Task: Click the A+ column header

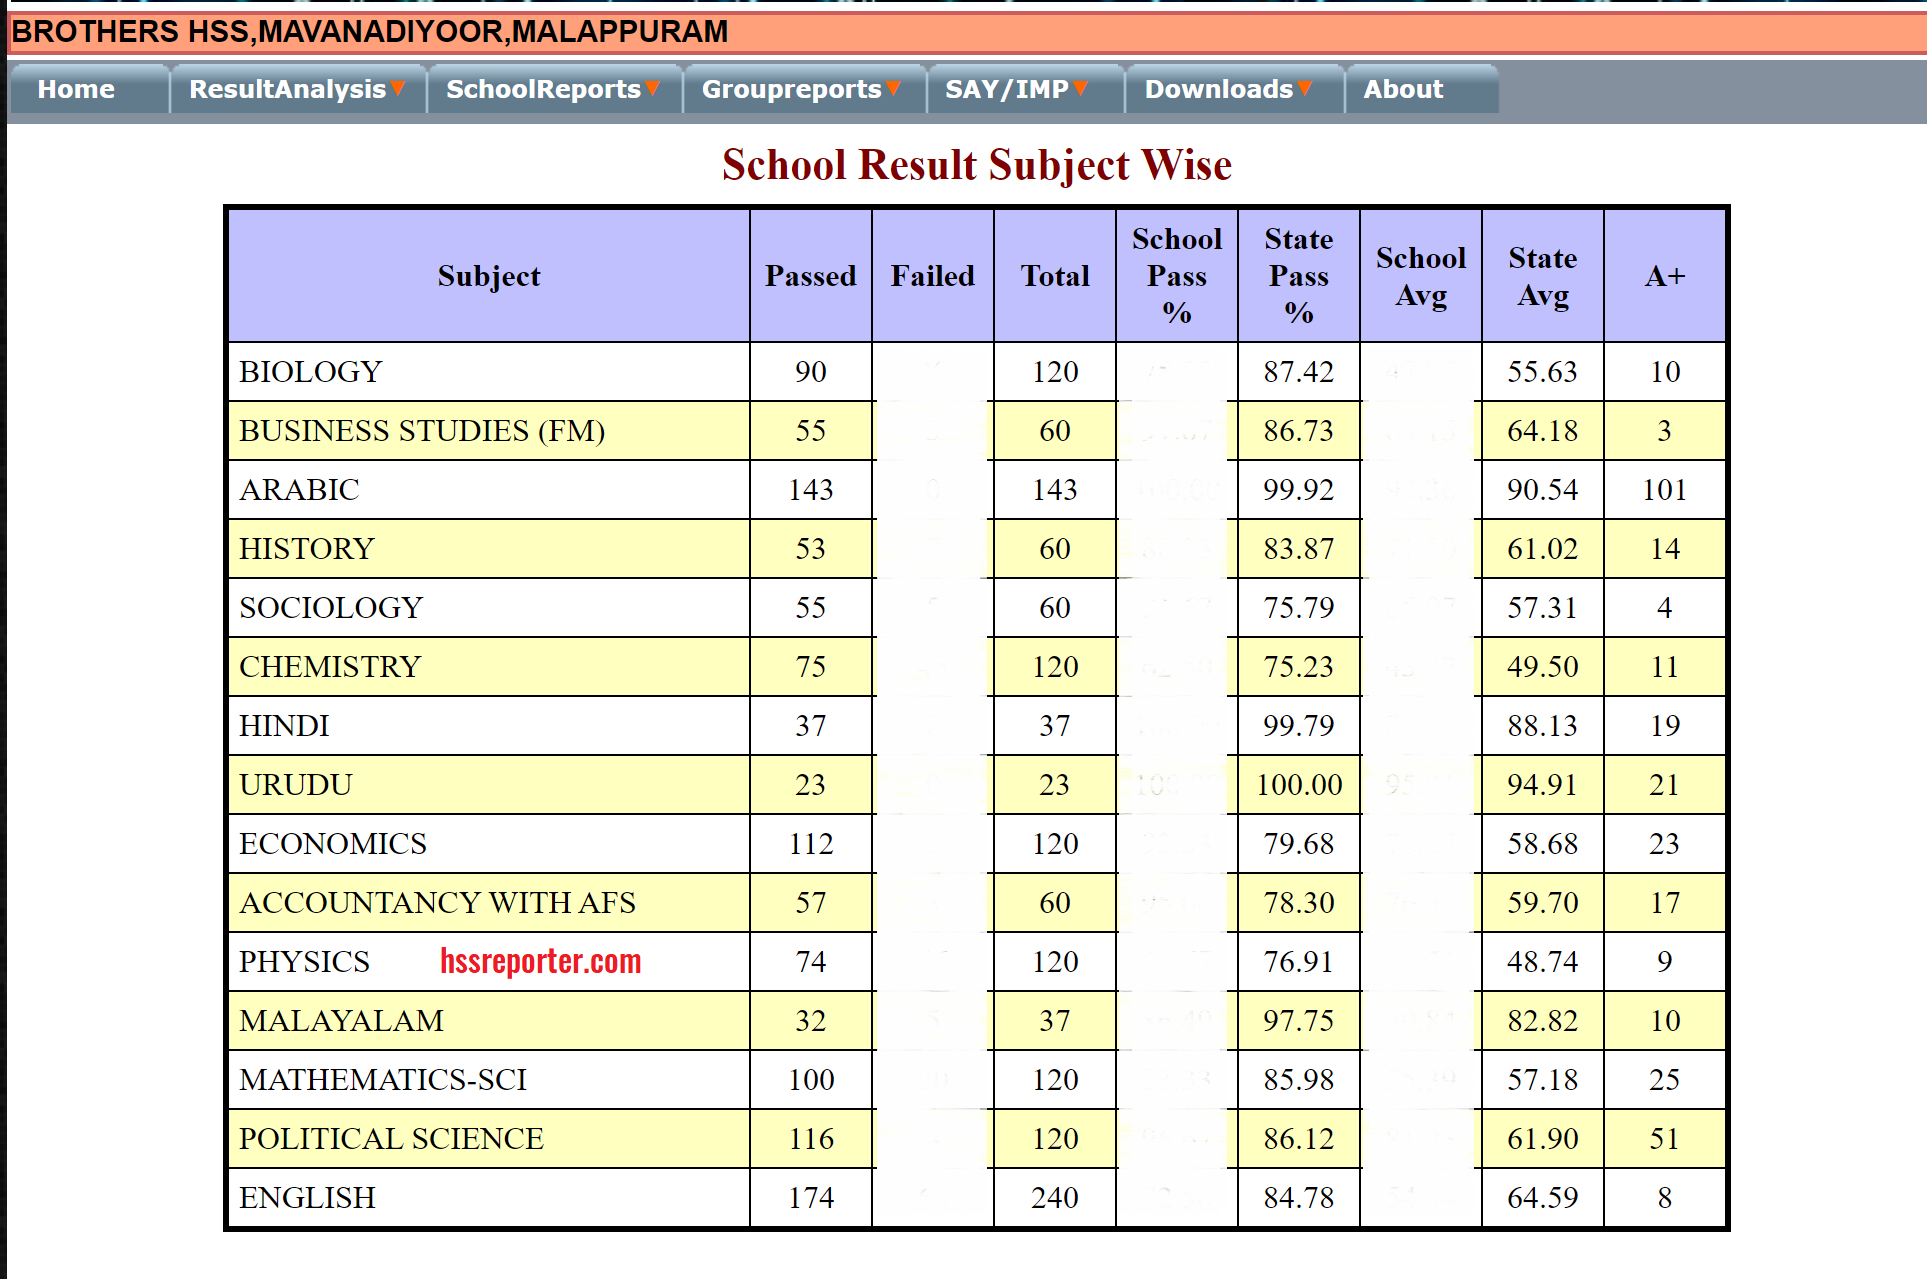Action: (x=1664, y=276)
